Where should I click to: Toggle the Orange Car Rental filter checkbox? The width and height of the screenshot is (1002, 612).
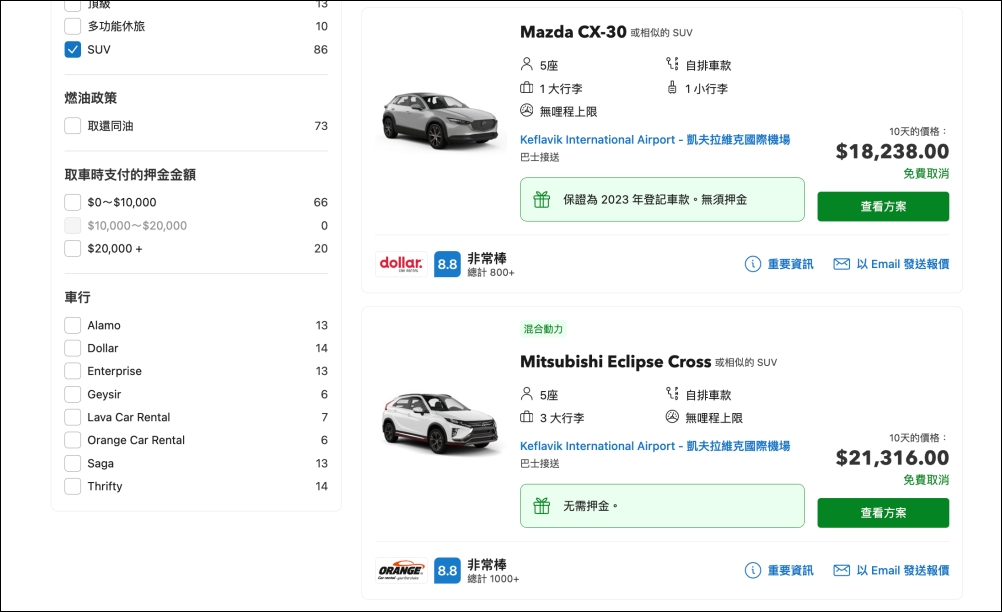tap(73, 440)
